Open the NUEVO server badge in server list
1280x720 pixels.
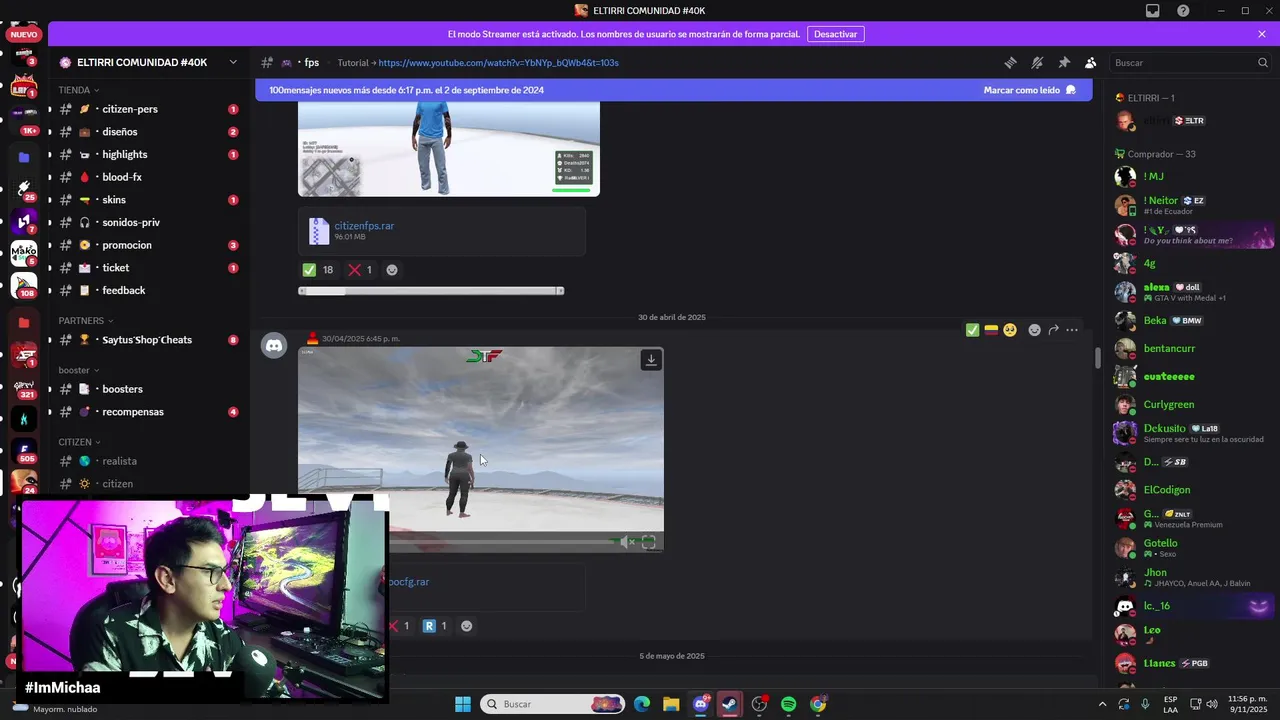pos(24,34)
